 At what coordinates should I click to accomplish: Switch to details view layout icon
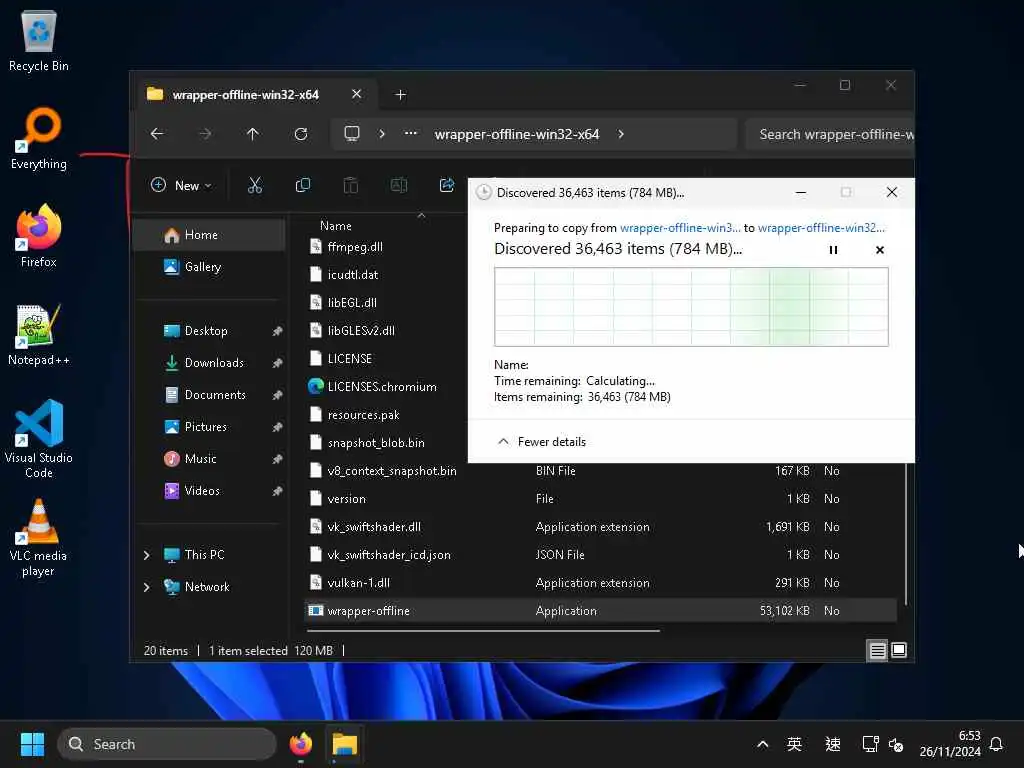click(x=878, y=650)
